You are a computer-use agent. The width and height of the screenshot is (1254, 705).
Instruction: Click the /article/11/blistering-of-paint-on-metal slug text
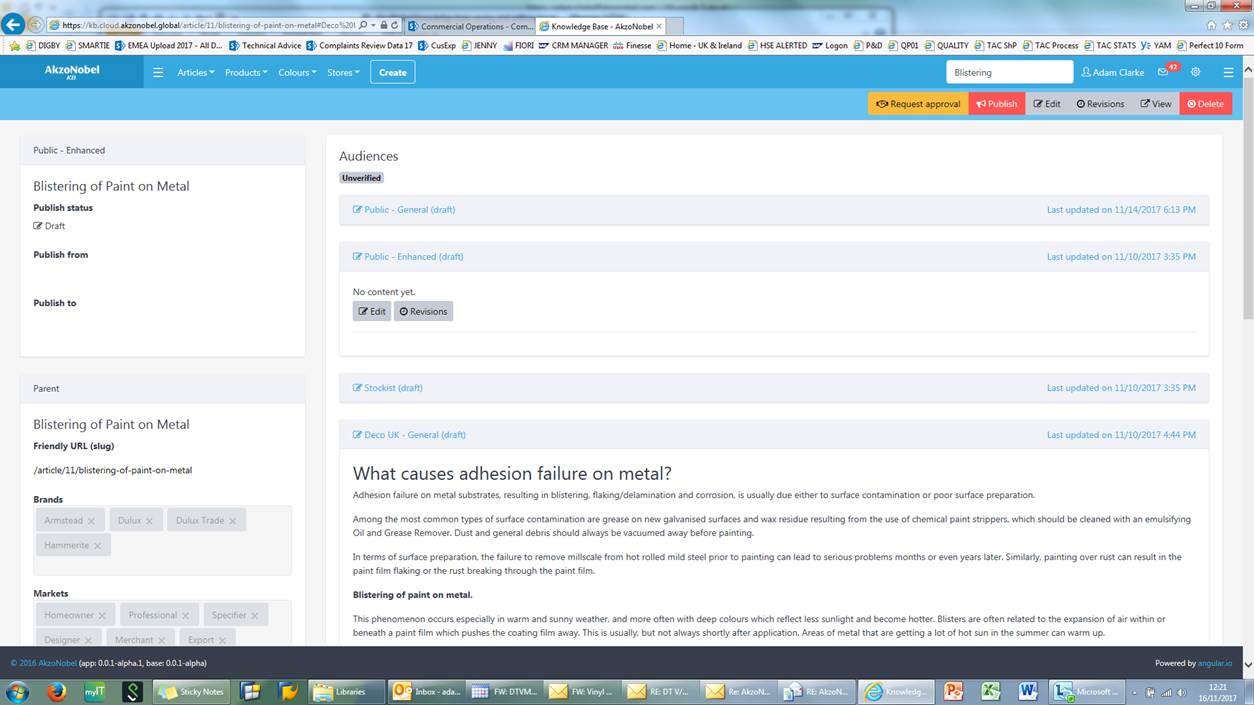[112, 470]
